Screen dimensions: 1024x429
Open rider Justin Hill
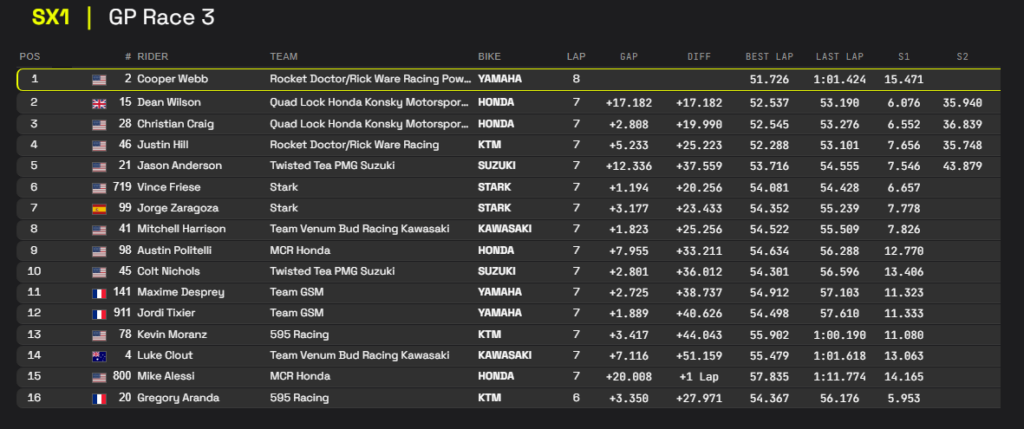pyautogui.click(x=161, y=145)
